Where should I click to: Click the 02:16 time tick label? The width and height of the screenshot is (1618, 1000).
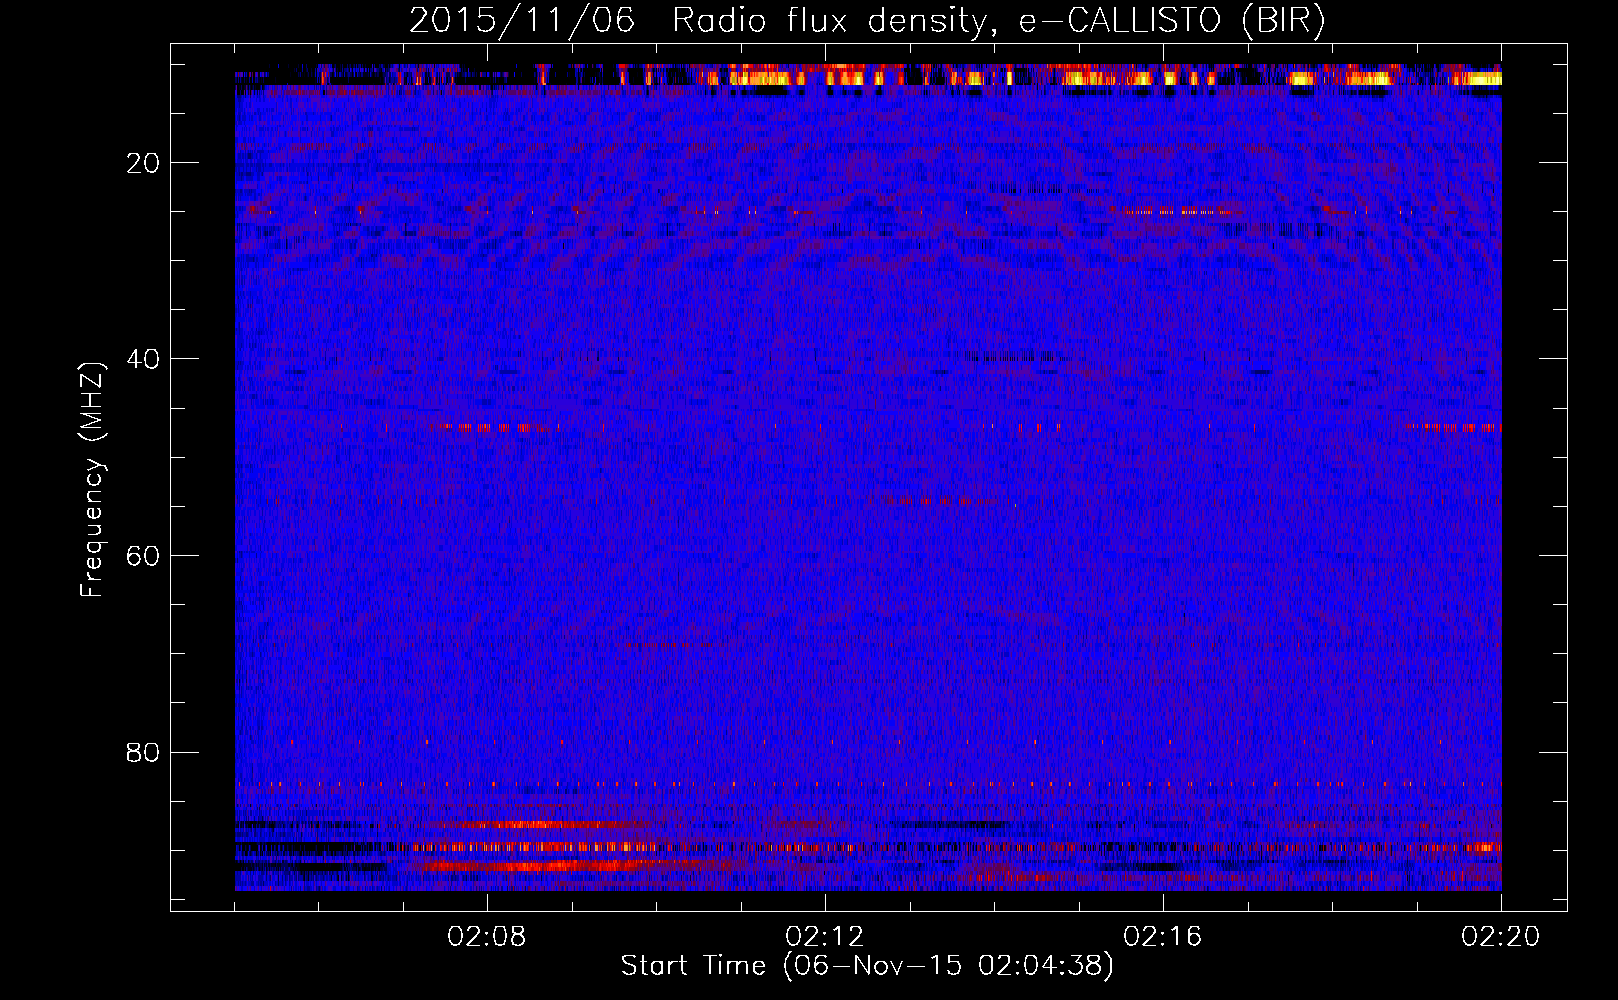tap(1163, 937)
